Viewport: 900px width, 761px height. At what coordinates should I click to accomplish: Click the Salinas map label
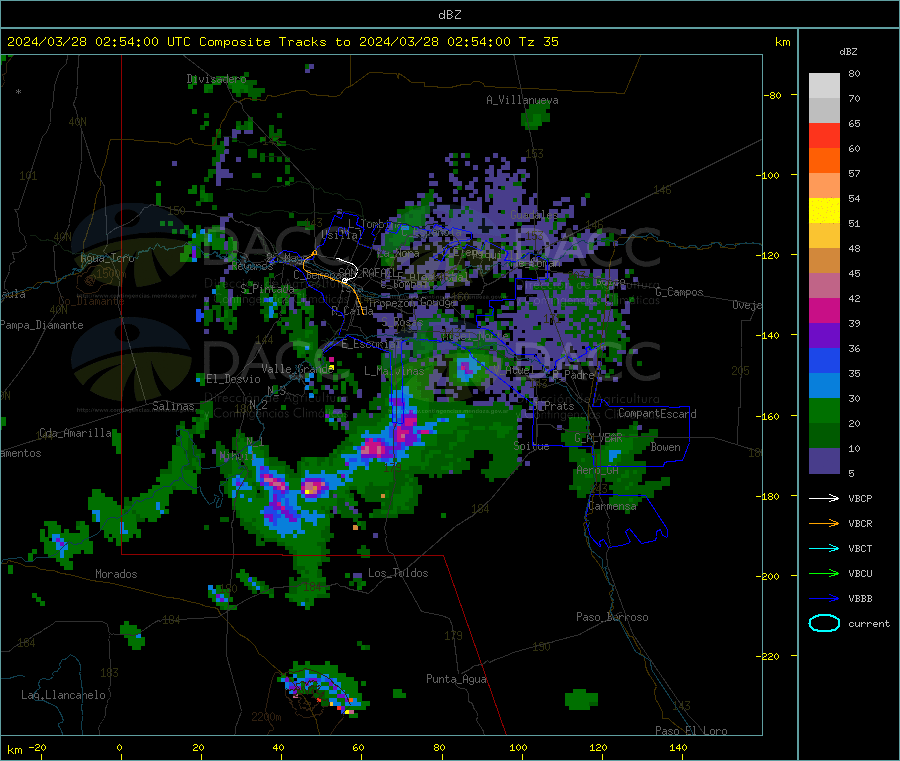pos(173,406)
